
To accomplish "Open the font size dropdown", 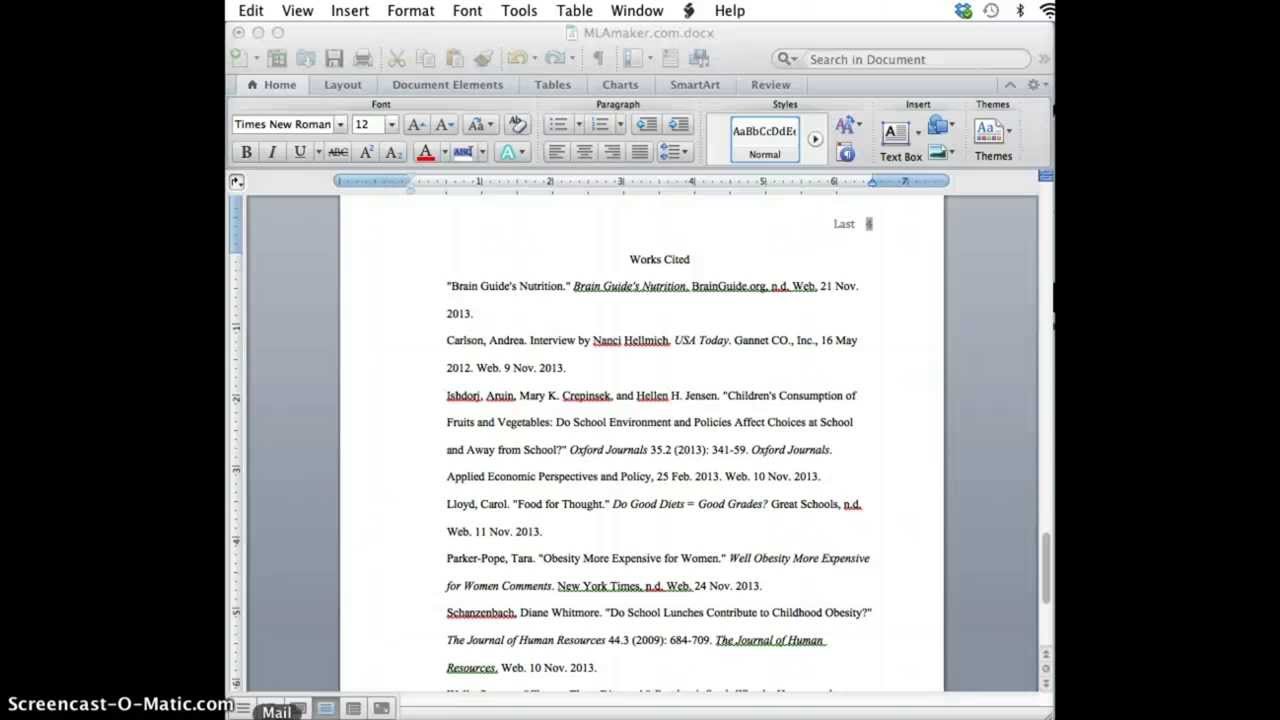I will point(391,125).
